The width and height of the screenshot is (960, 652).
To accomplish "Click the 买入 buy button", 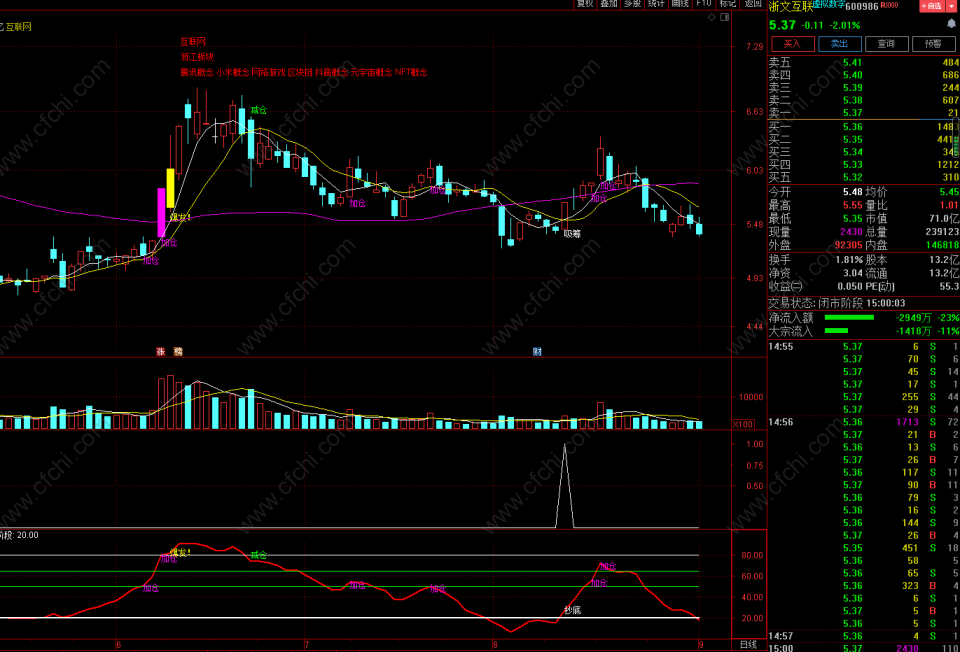I will [793, 44].
